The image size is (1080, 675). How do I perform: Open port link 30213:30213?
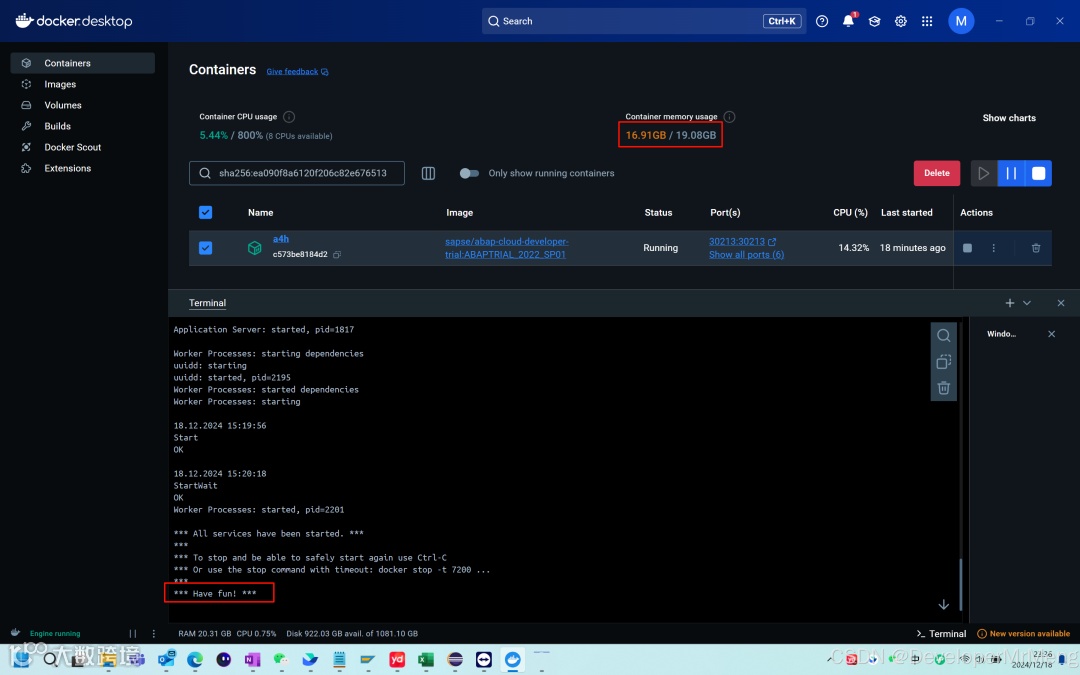pyautogui.click(x=742, y=241)
